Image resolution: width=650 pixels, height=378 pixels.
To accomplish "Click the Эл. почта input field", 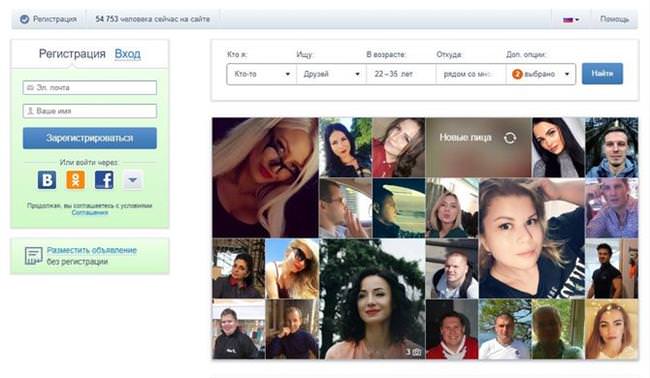I will pos(90,87).
